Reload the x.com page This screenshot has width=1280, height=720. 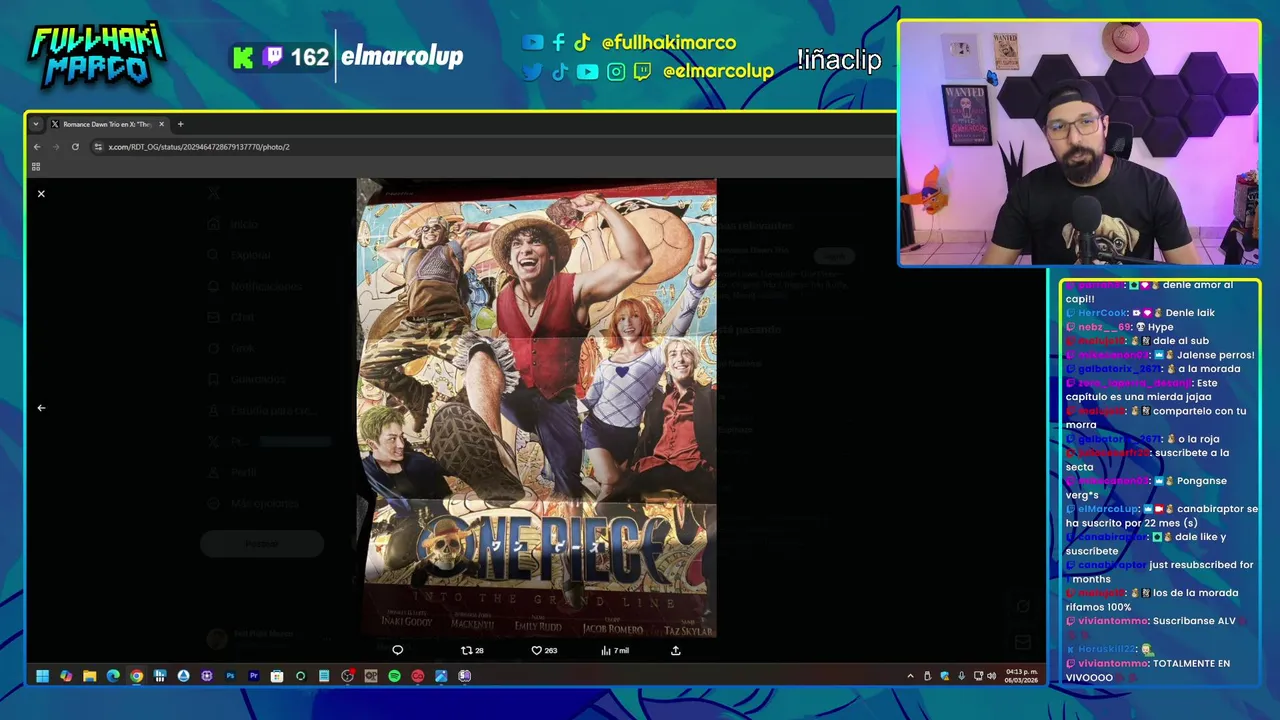pos(75,147)
